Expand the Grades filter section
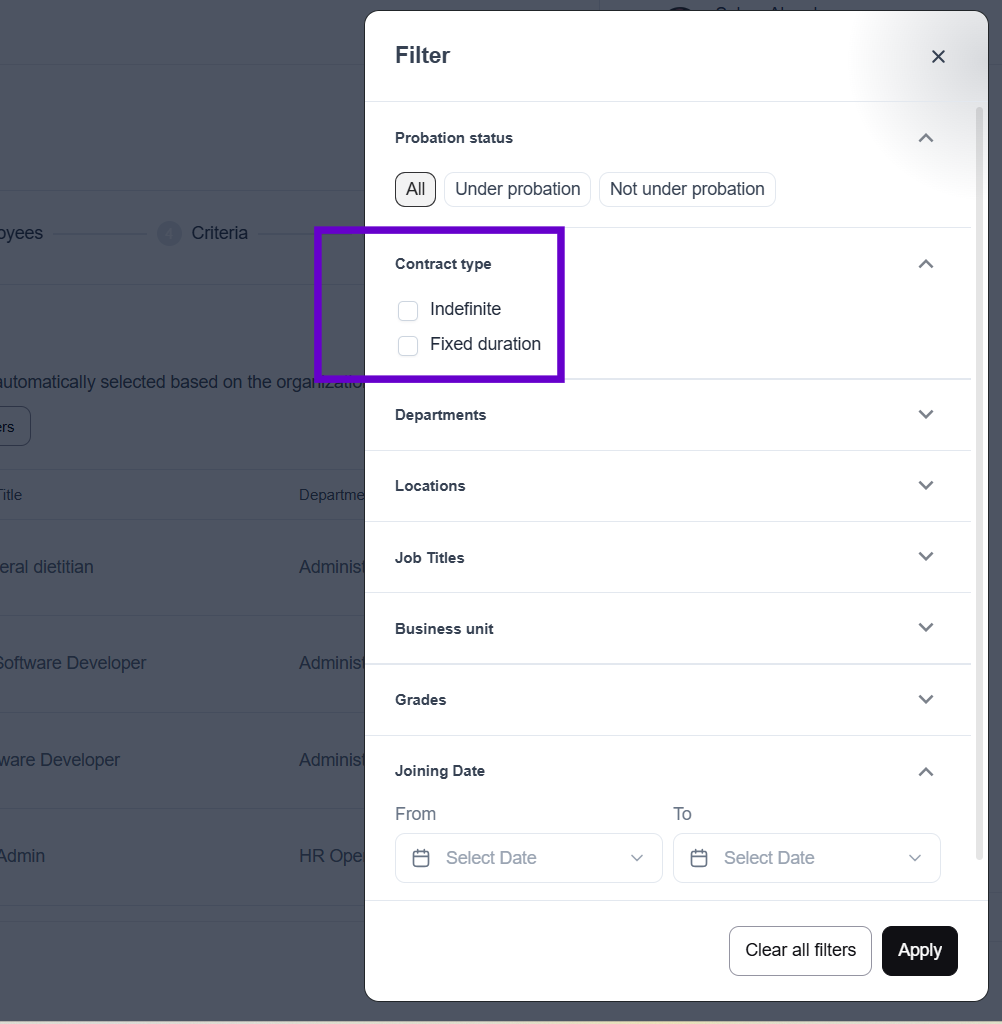This screenshot has width=1002, height=1024. coord(926,699)
